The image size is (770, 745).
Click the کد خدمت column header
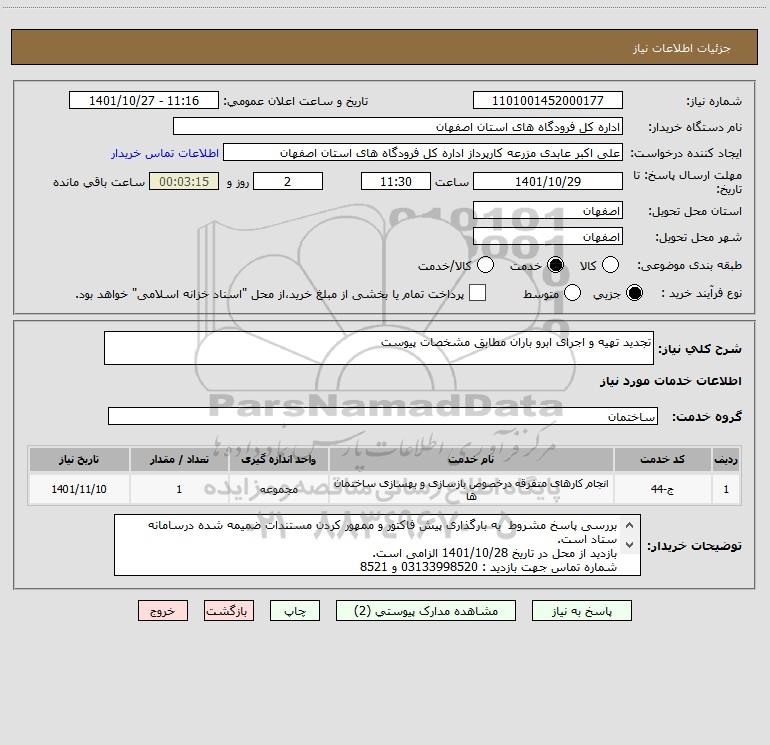(x=662, y=460)
